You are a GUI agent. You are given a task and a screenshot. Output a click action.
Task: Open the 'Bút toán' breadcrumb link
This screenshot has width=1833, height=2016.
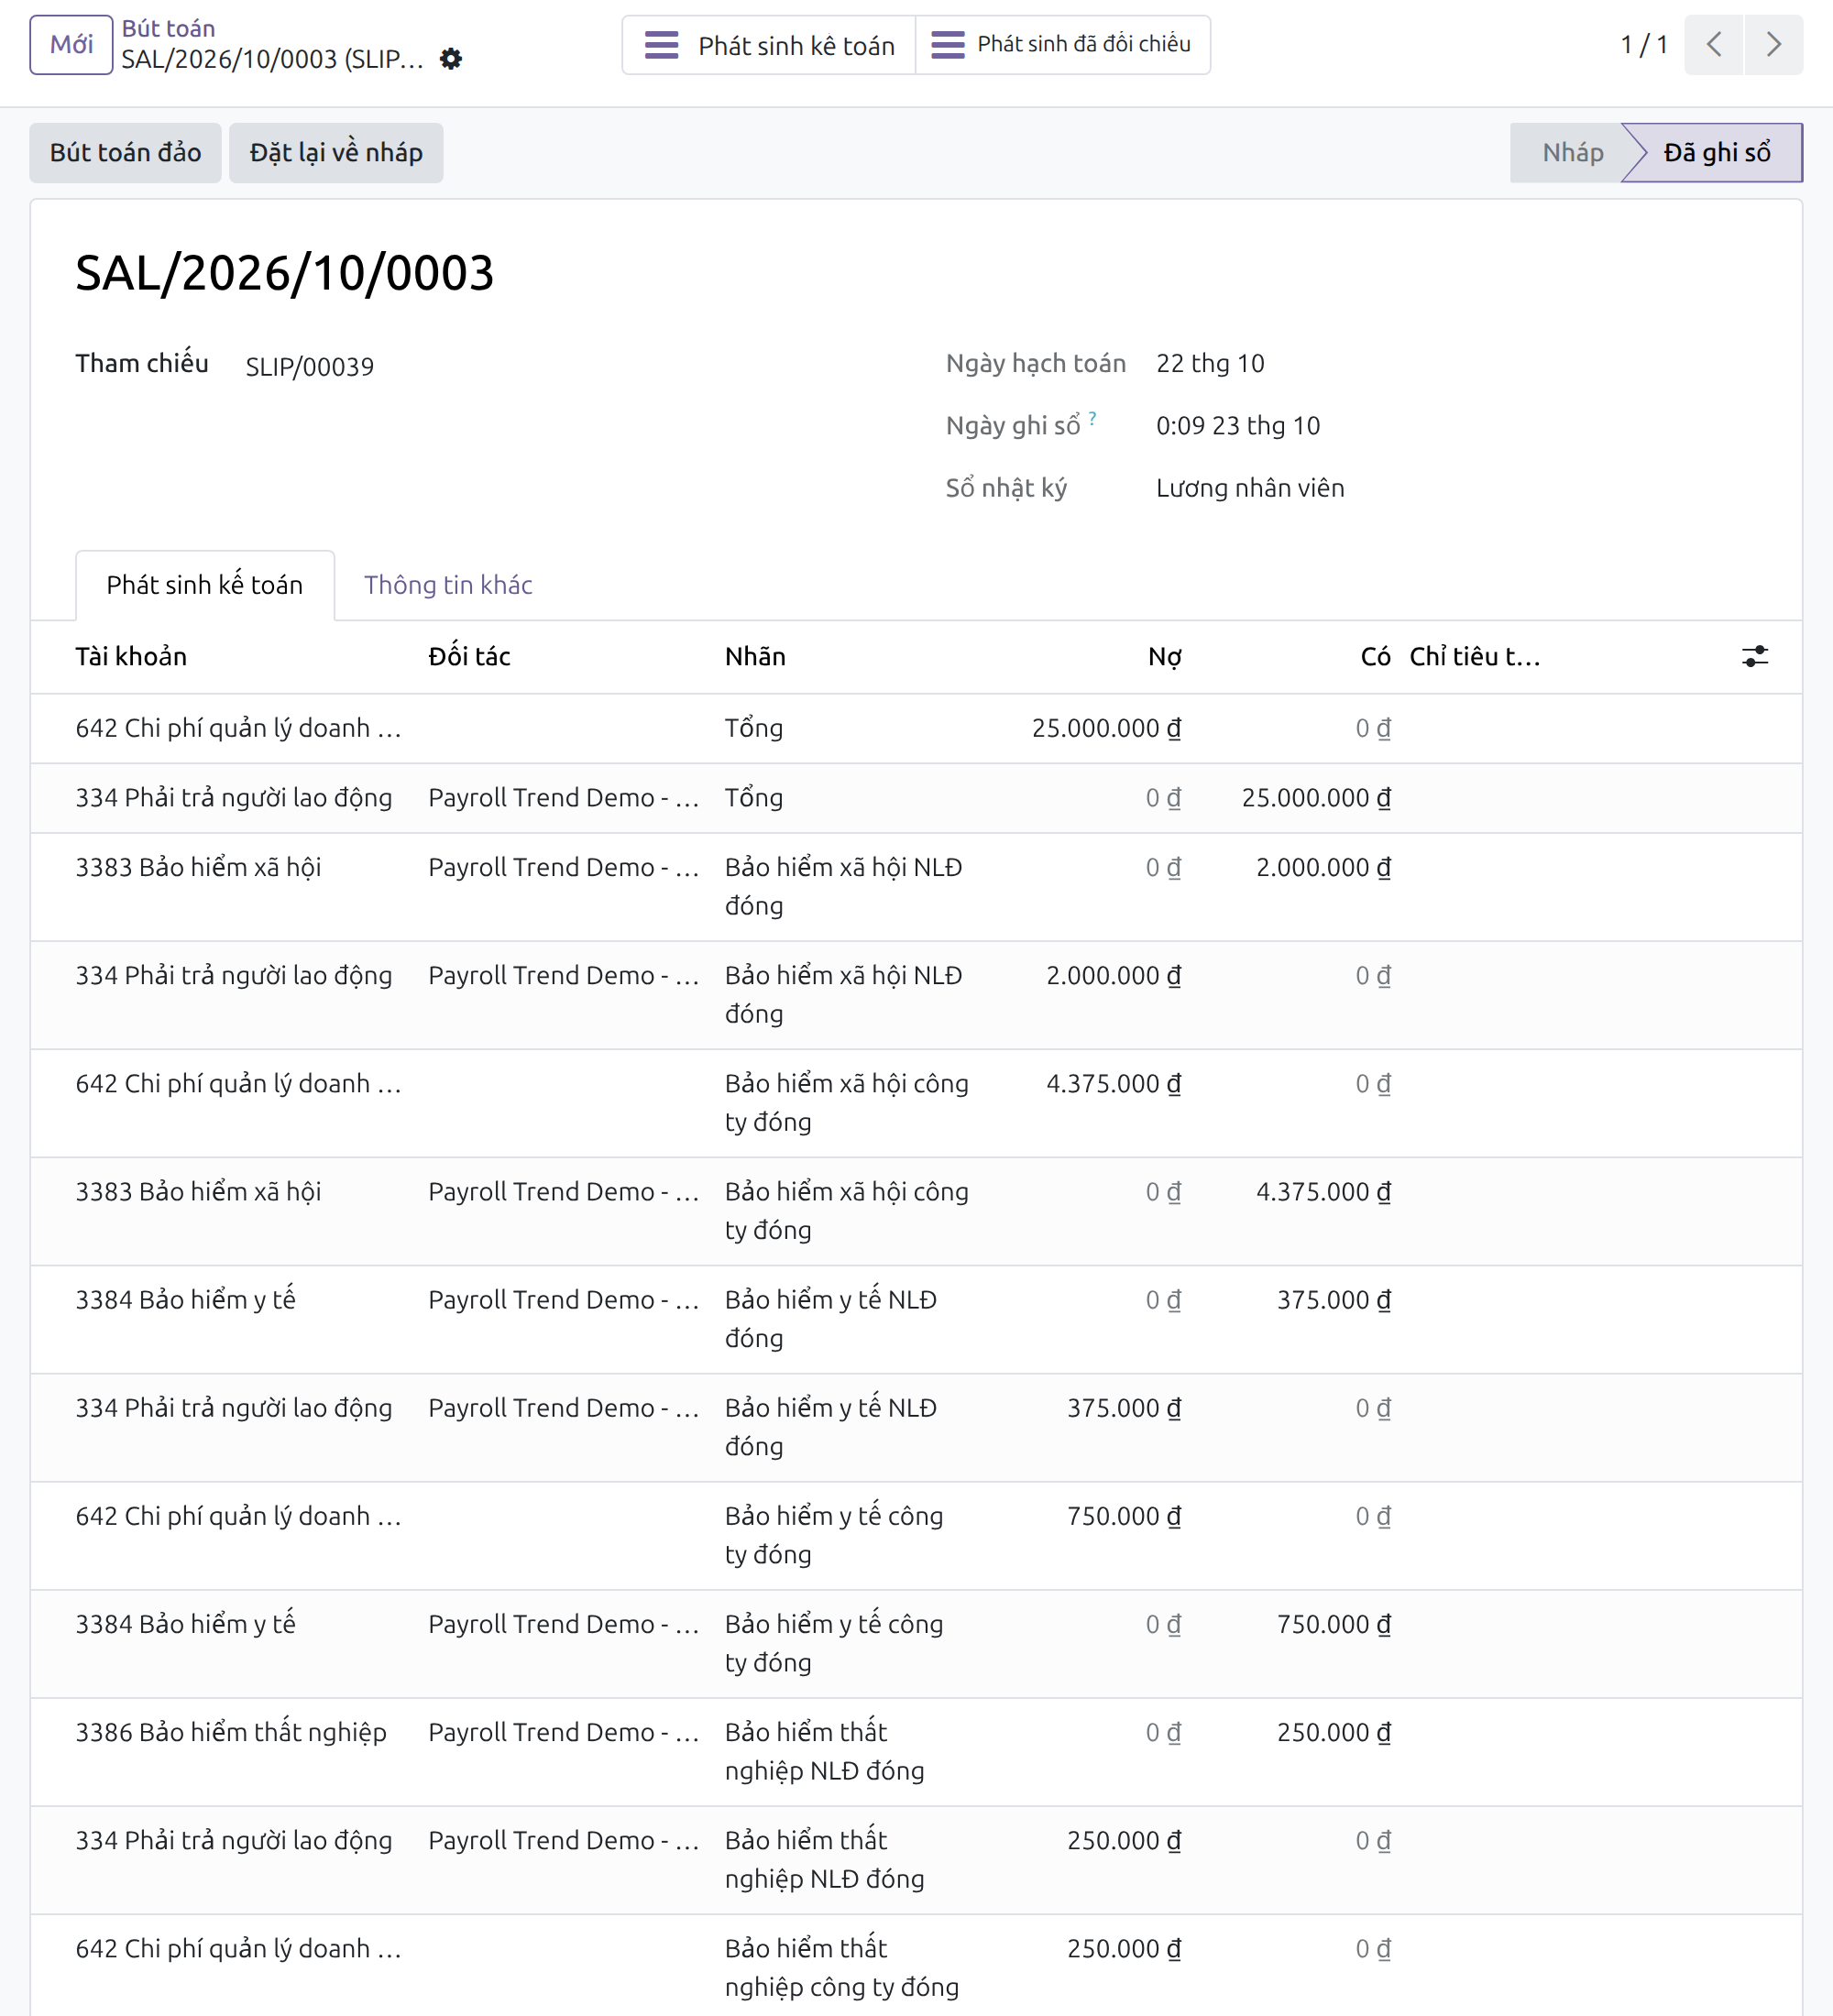[168, 28]
